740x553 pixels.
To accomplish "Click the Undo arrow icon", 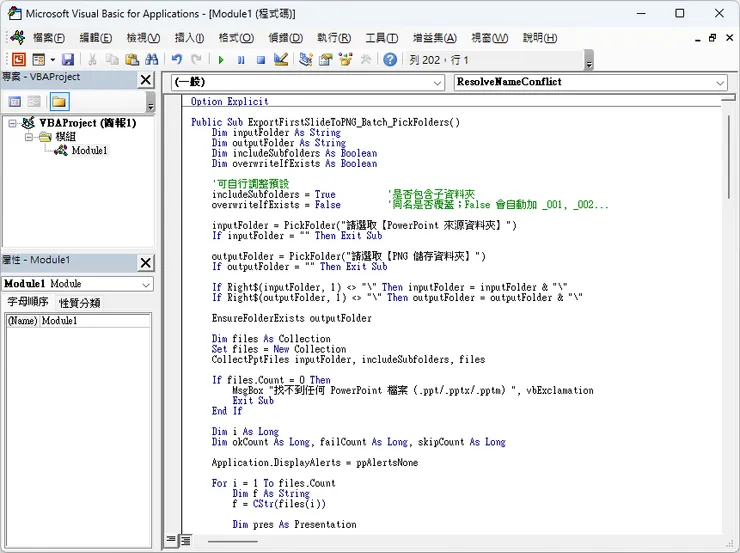I will (177, 60).
